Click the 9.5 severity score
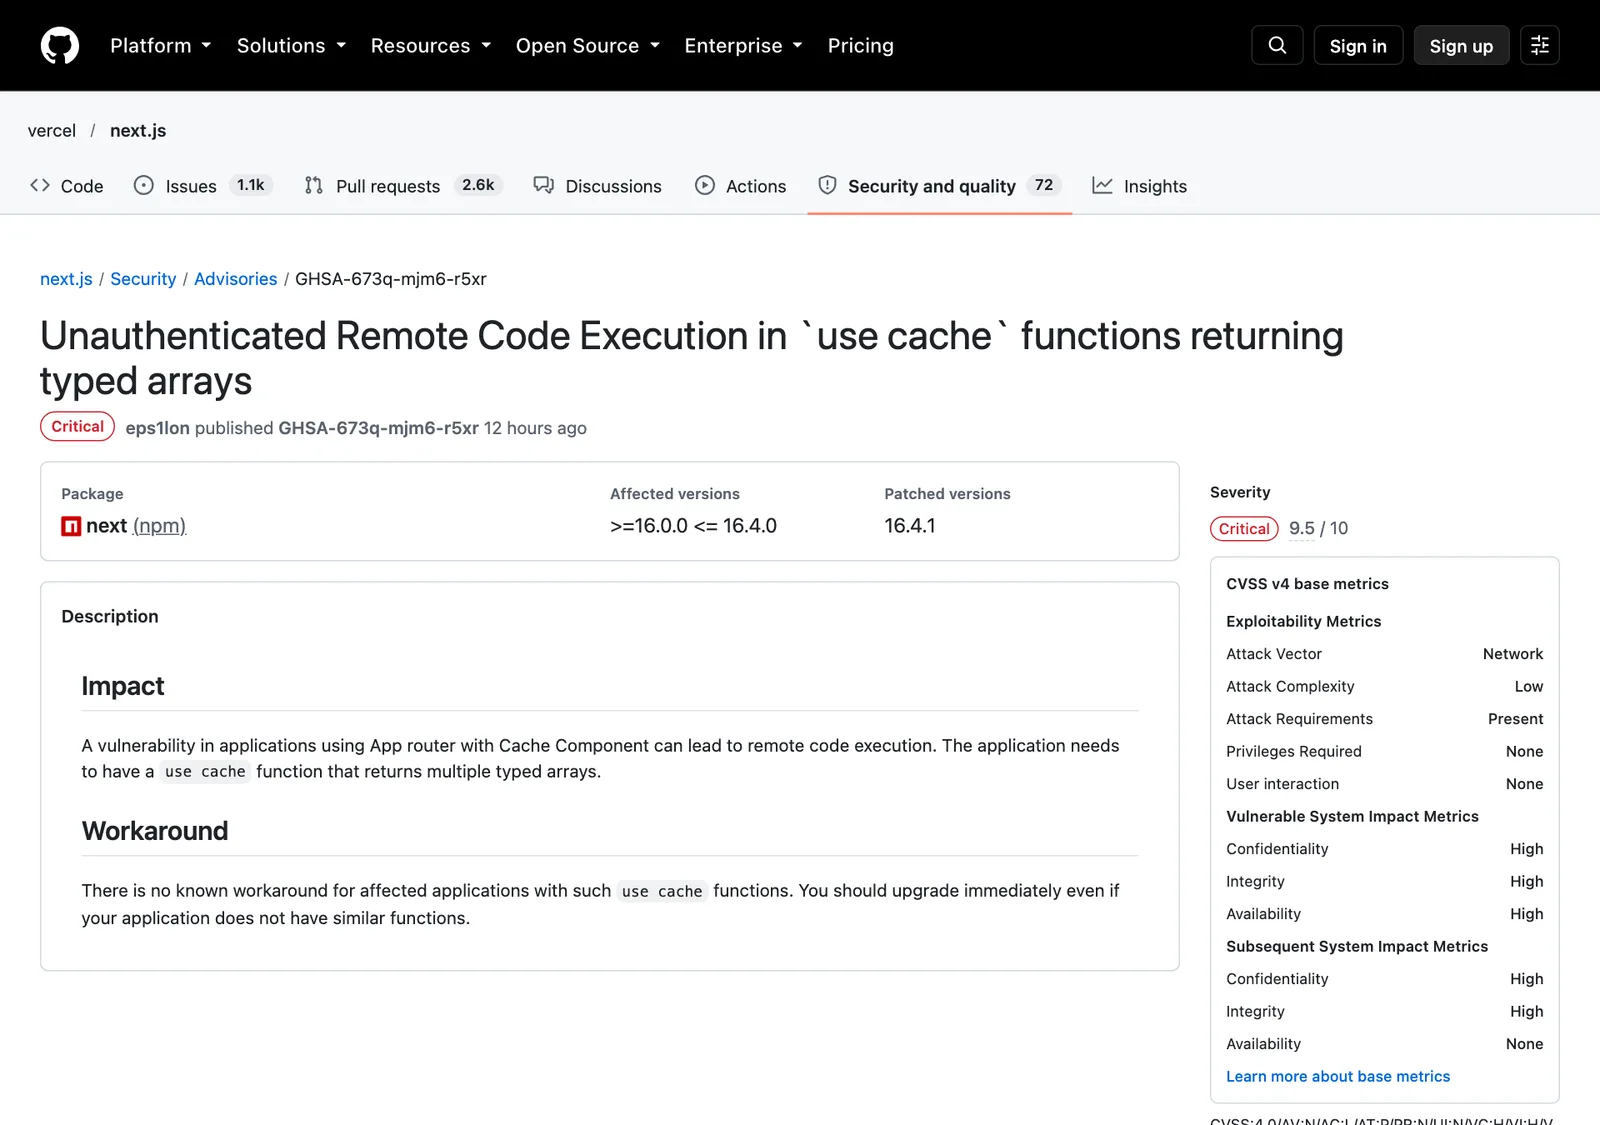1600x1125 pixels. (x=1302, y=528)
